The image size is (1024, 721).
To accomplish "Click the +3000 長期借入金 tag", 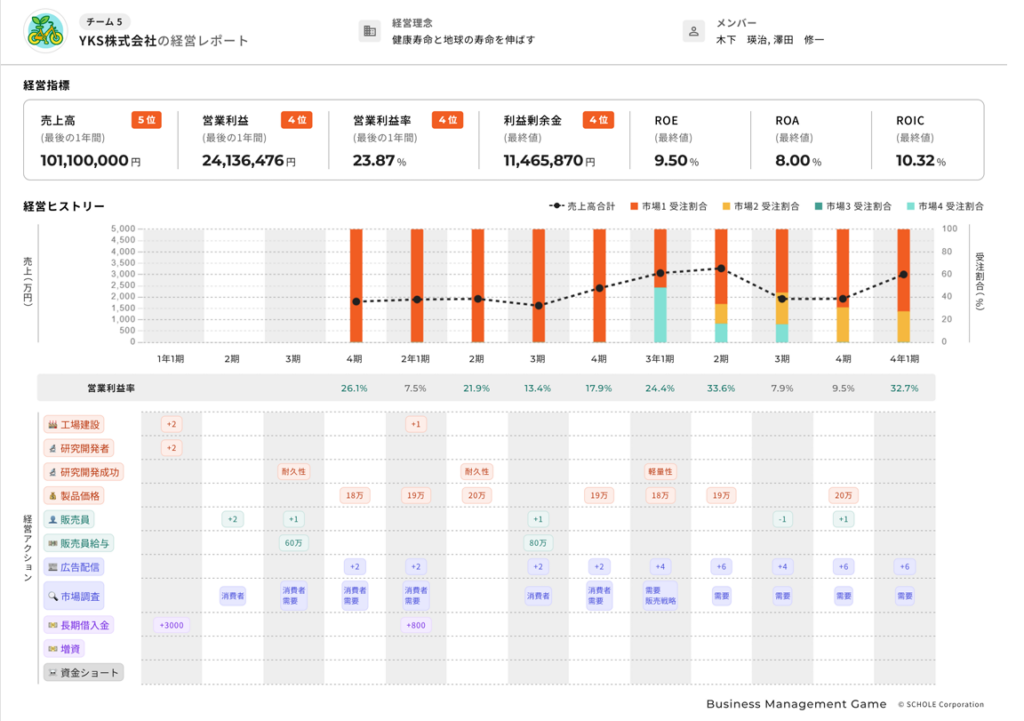I will coord(172,625).
